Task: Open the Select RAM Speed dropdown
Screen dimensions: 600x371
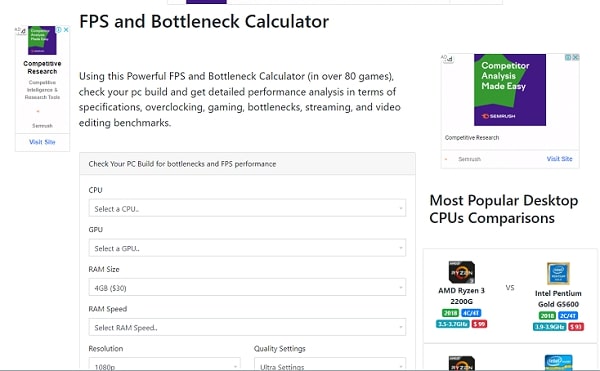Action: tap(247, 327)
